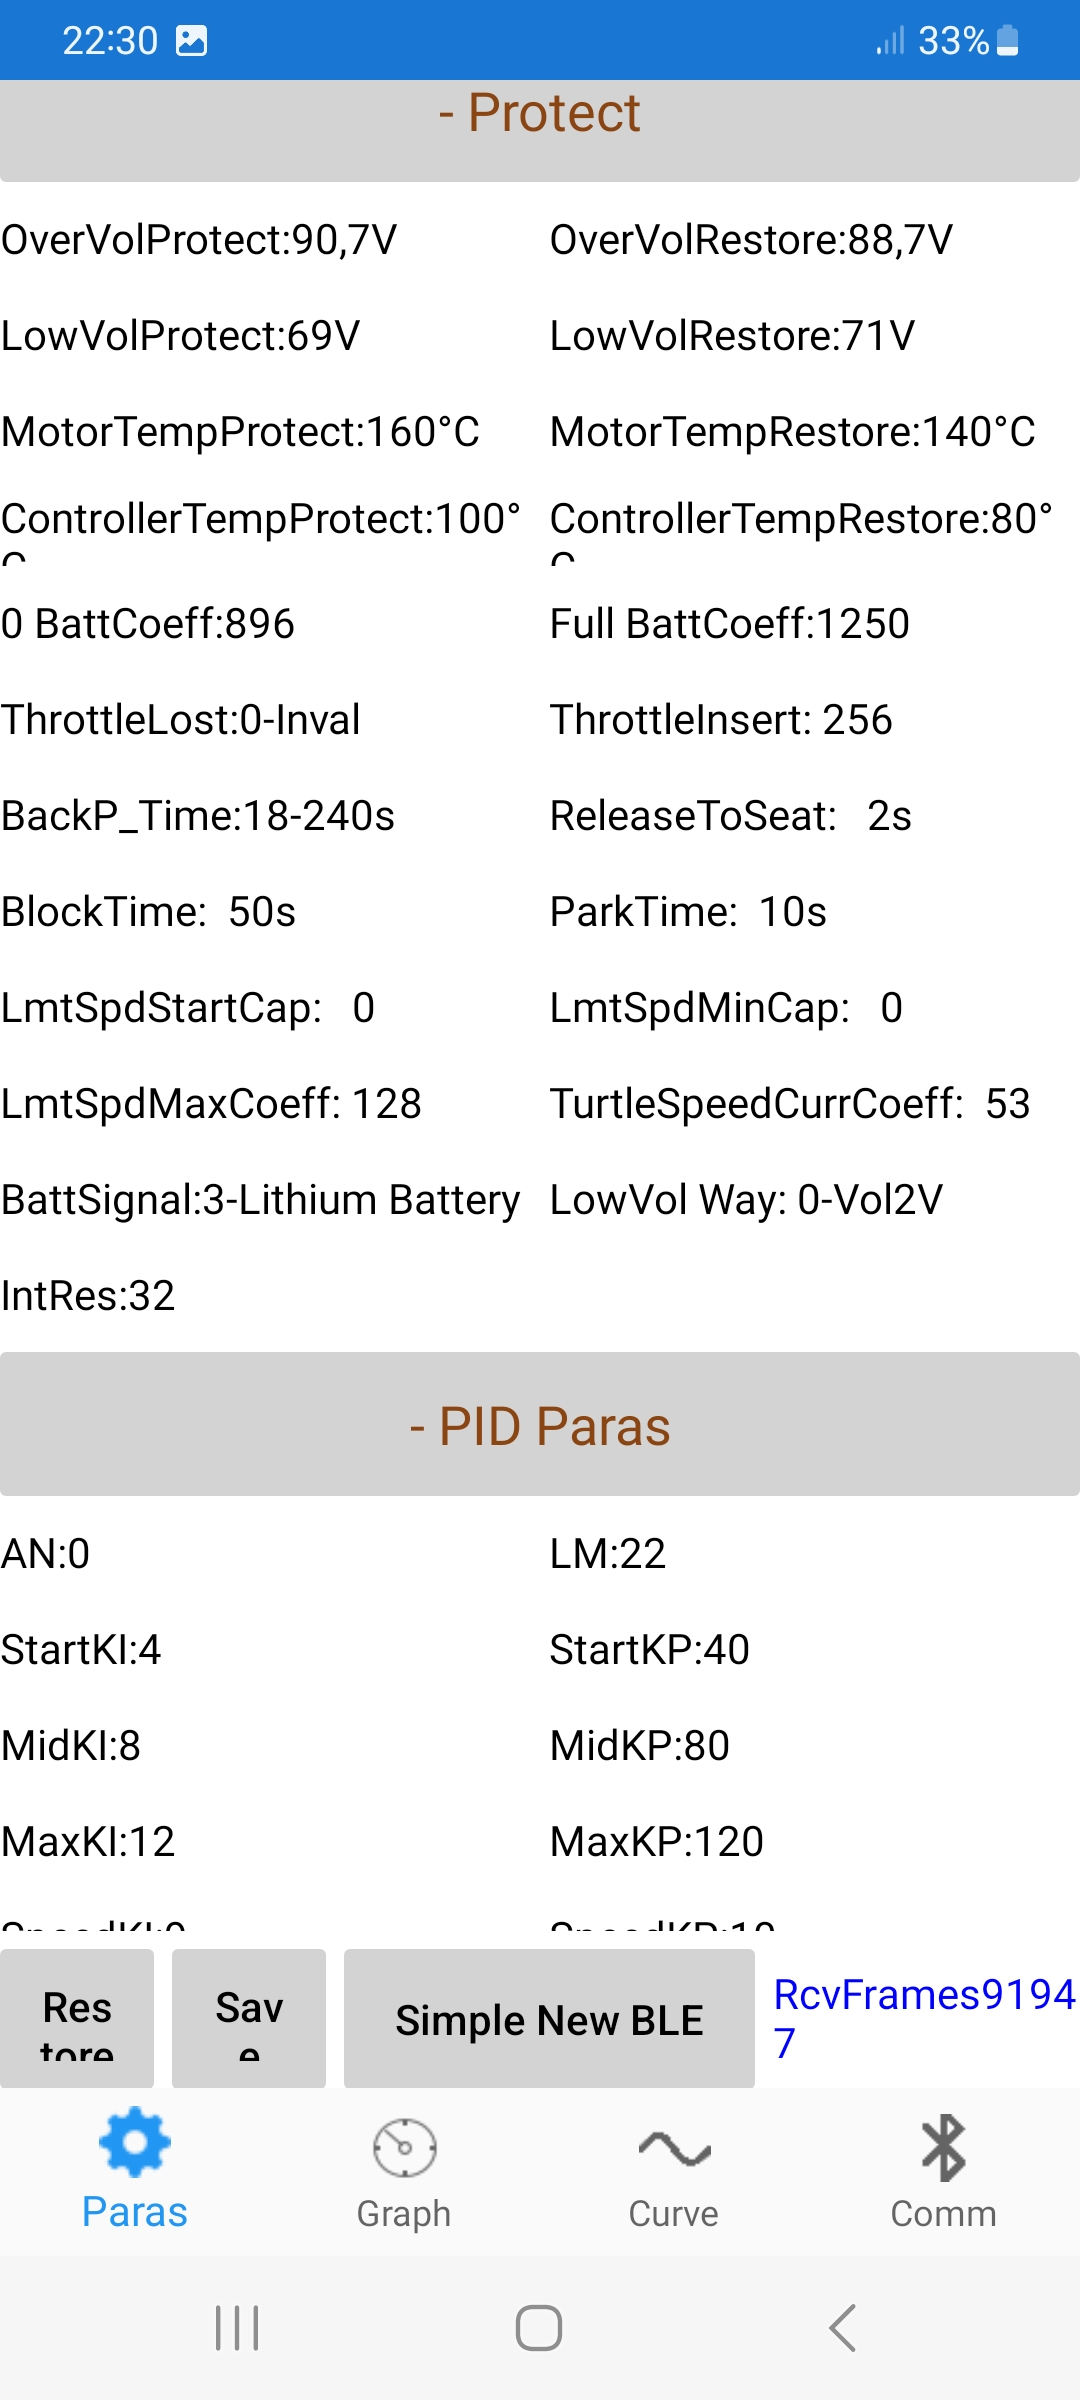Select the LowVolProtect 69V parameter
Viewport: 1080px width, 2400px height.
click(x=181, y=336)
